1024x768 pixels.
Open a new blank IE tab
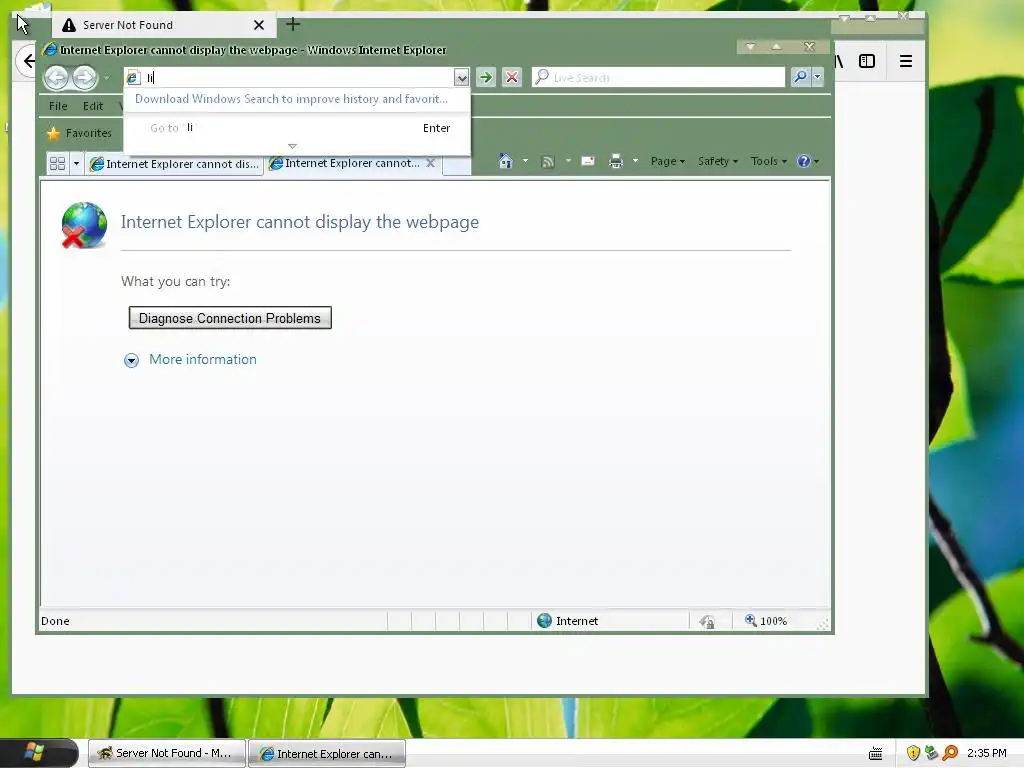click(x=457, y=165)
